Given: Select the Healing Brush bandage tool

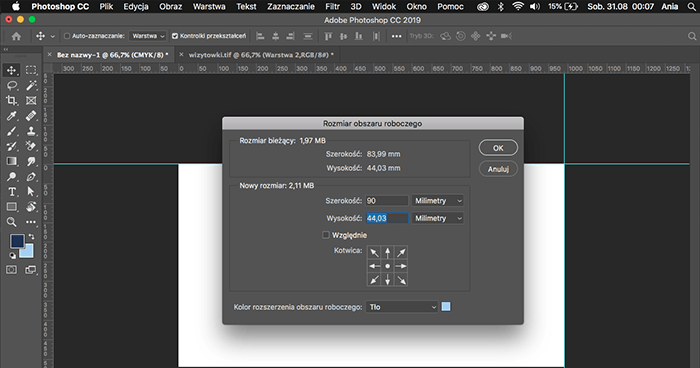Looking at the screenshot, I should (x=31, y=116).
